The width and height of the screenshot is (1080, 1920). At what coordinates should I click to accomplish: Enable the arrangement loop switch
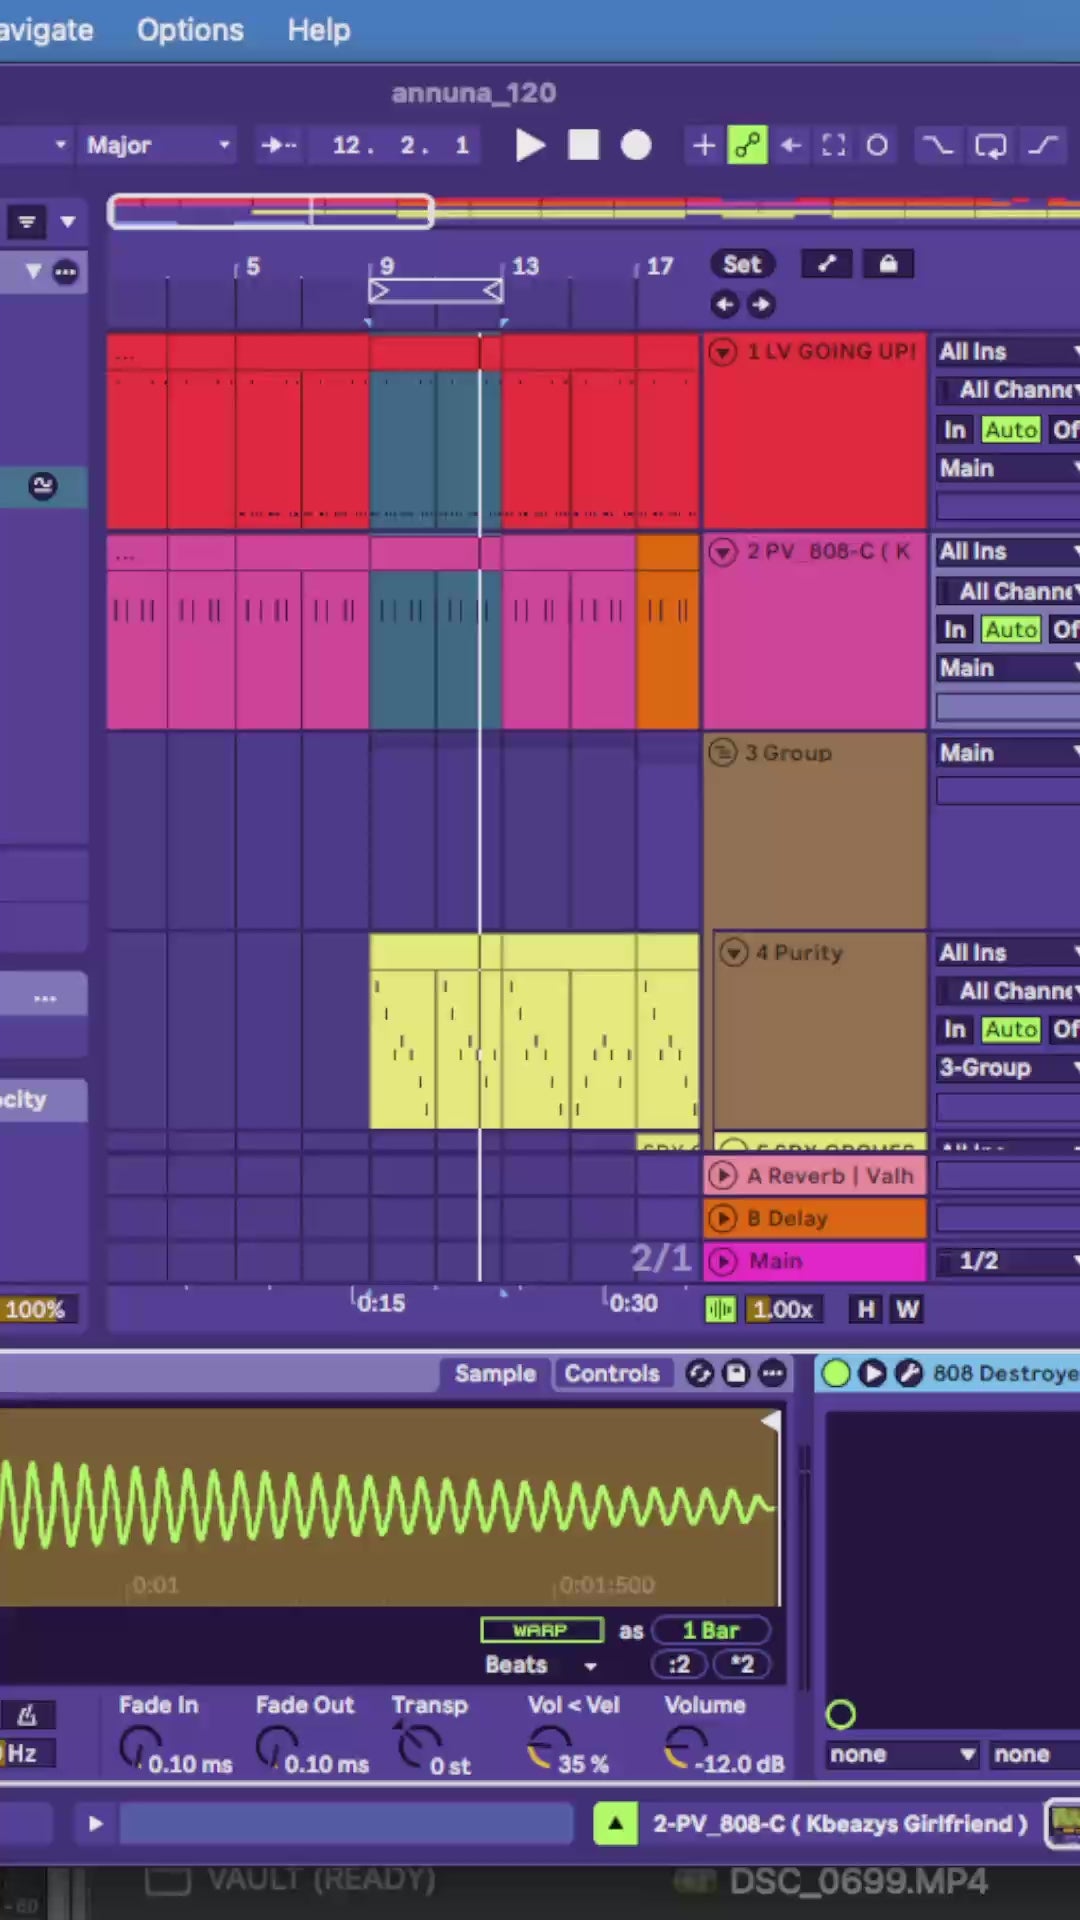990,146
